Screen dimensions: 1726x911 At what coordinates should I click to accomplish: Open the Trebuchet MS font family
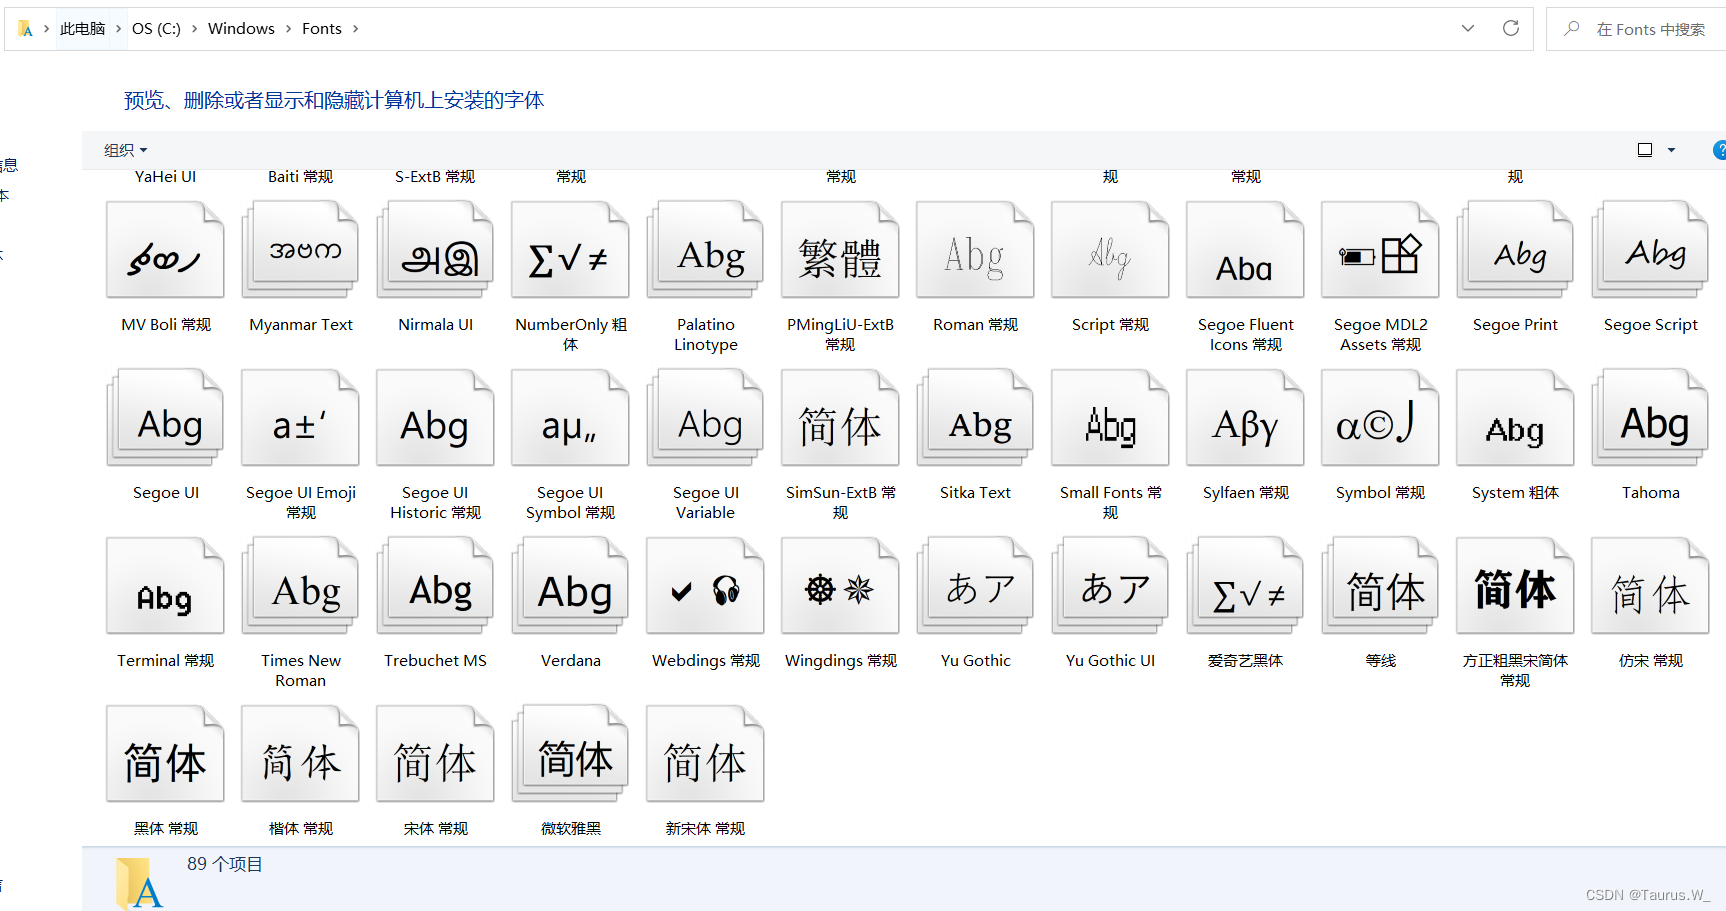tap(435, 586)
